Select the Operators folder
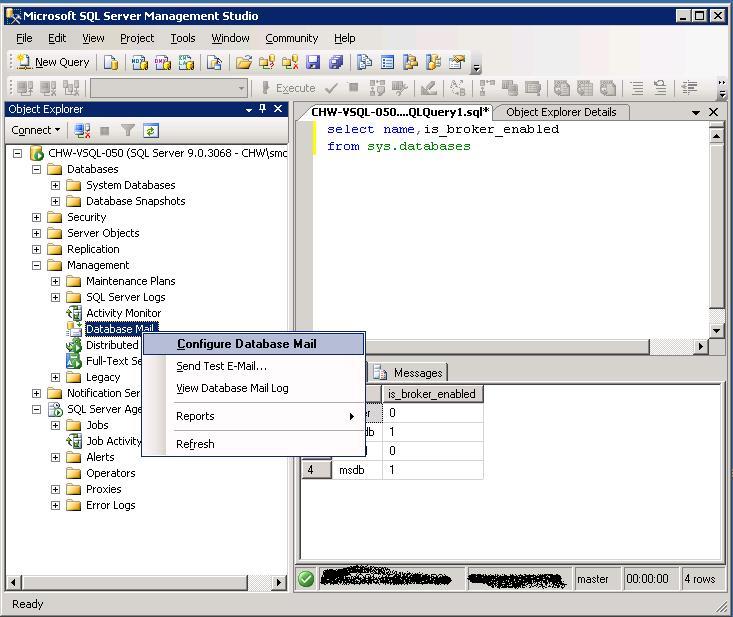This screenshot has width=733, height=617. point(110,473)
